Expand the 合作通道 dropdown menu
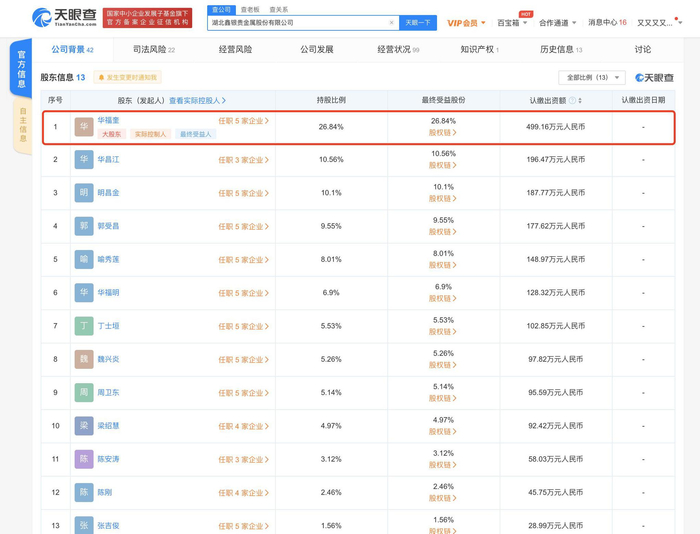 click(x=557, y=23)
